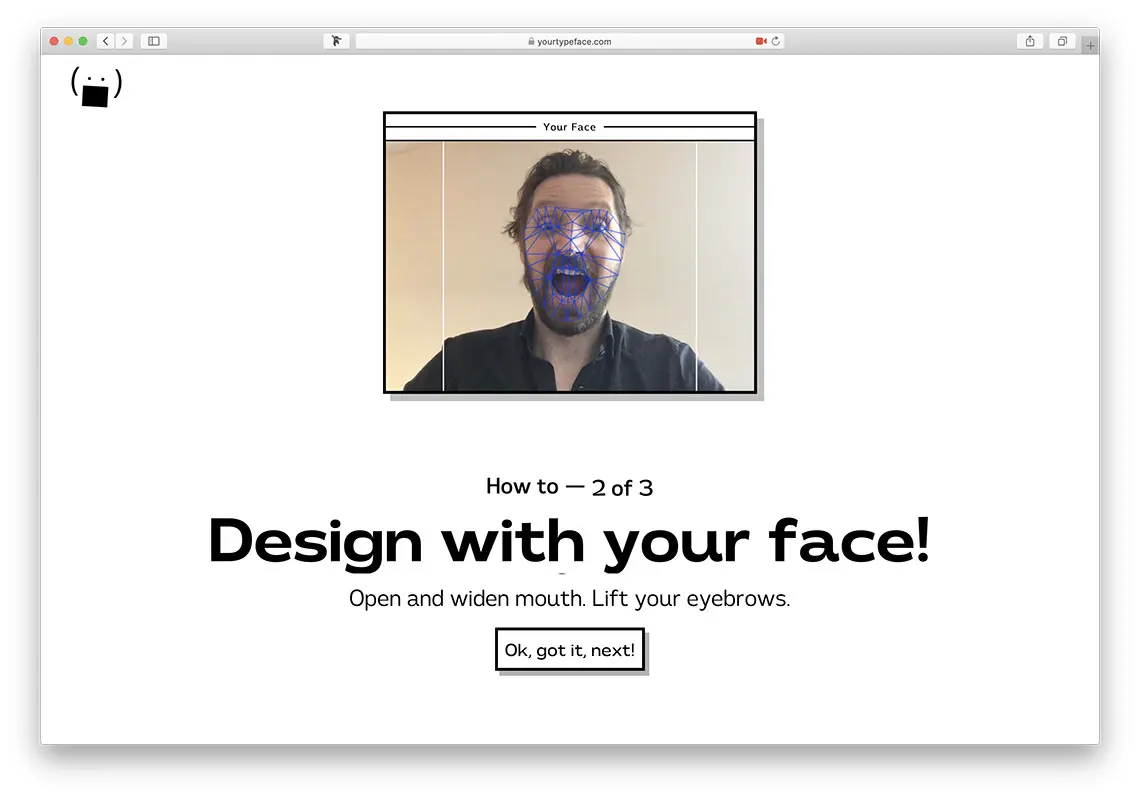Screen dimensions: 1140x798
Task: Click the Safari back arrow
Action: [106, 41]
